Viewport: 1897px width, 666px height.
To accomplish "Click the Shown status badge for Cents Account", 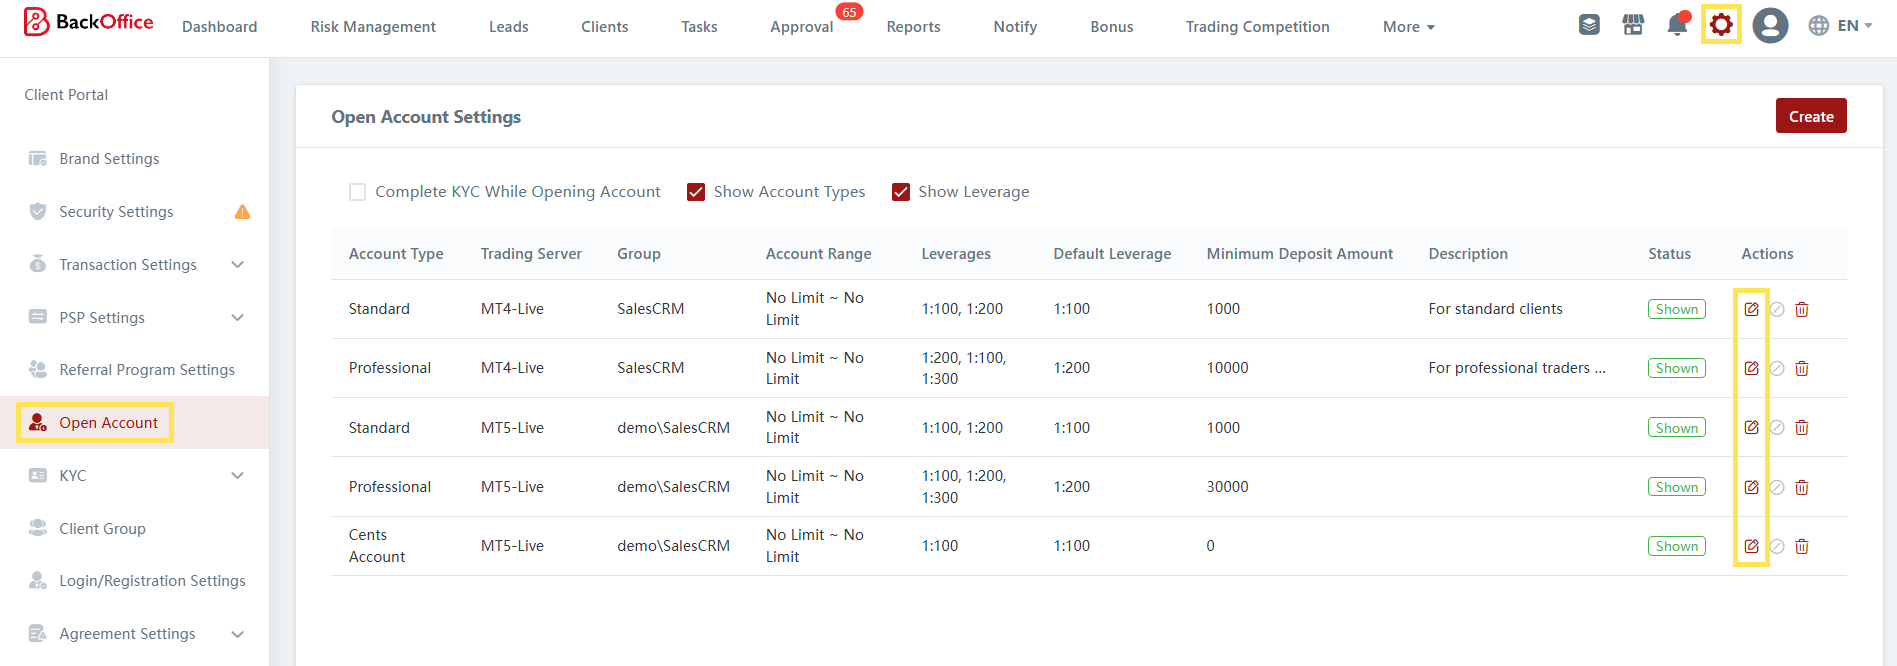I will 1676,546.
